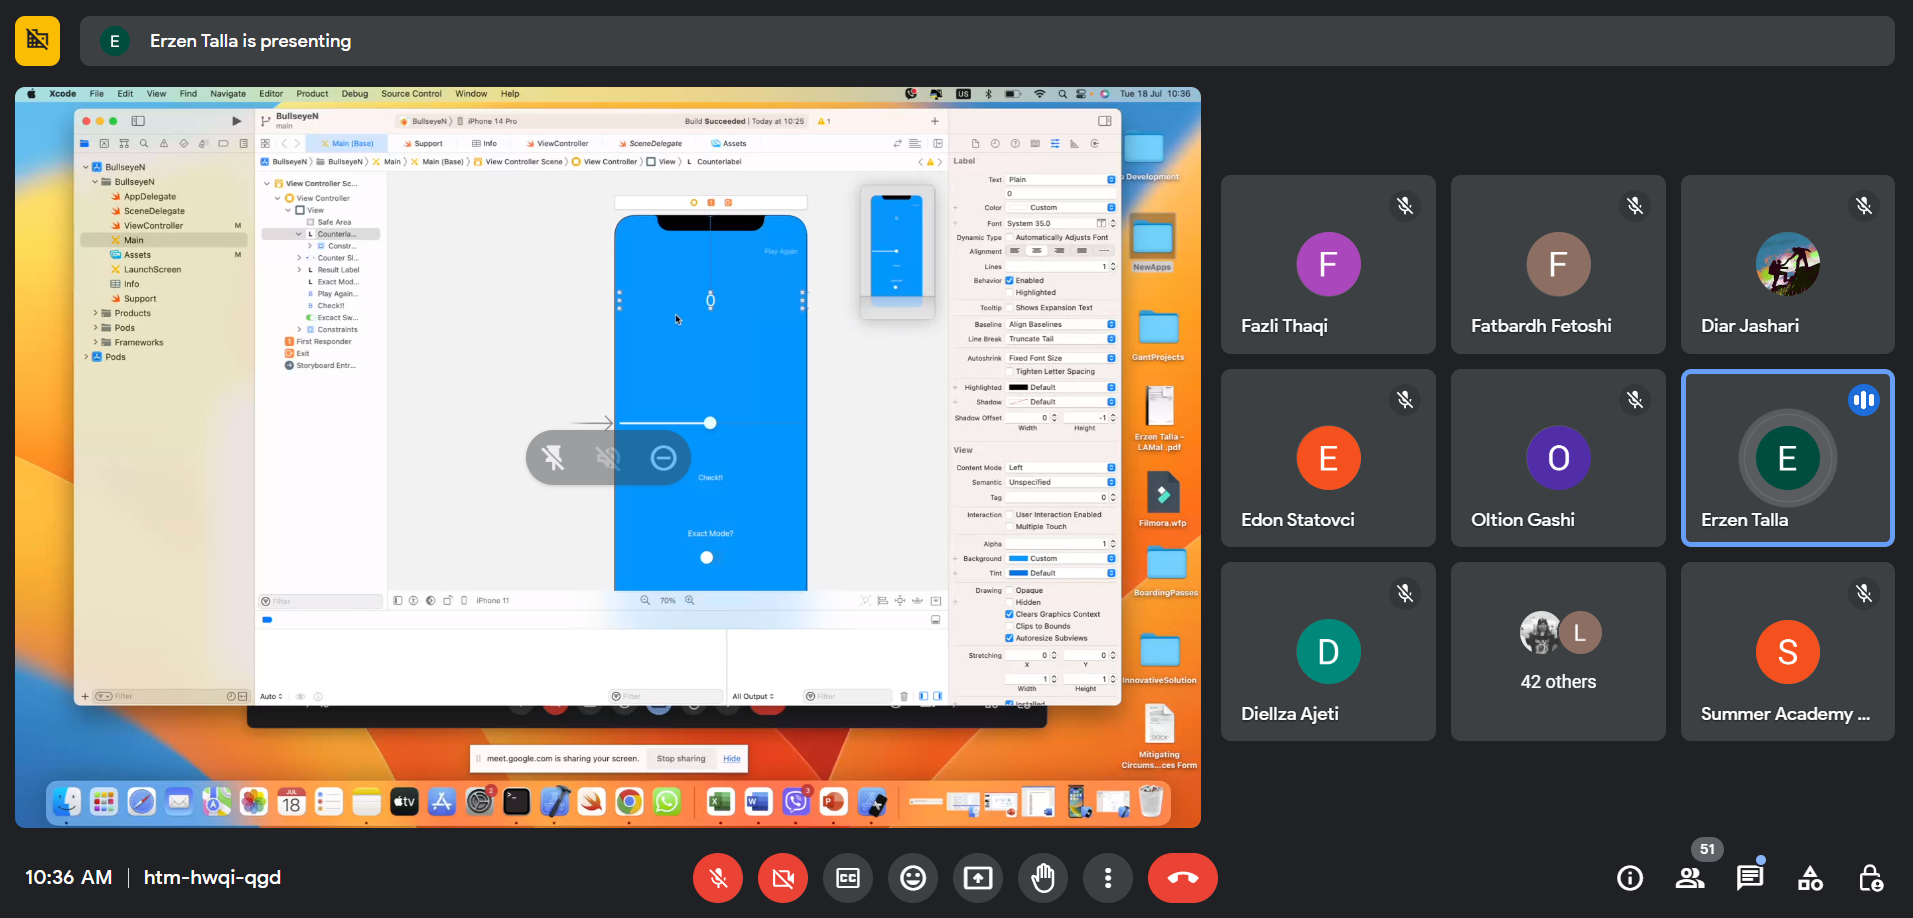Viewport: 1913px width, 918px height.
Task: Open host controls lock icon
Action: click(x=1870, y=878)
